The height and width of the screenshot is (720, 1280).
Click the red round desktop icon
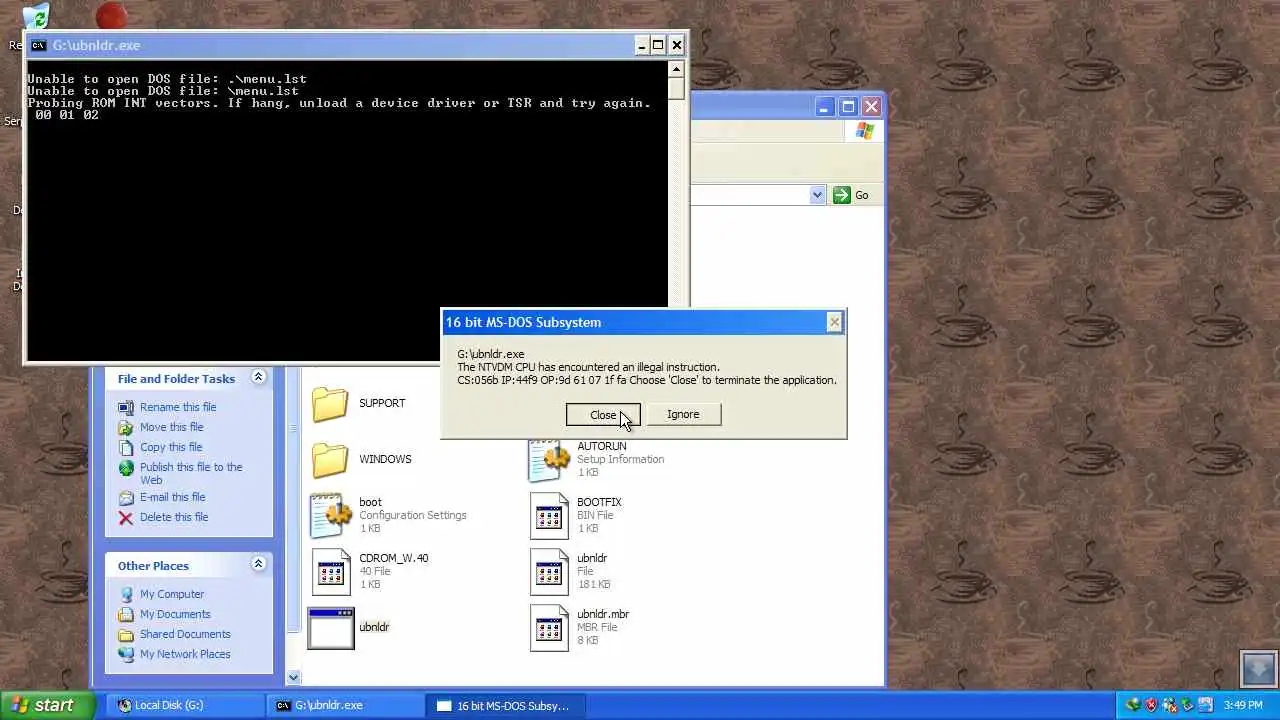(111, 15)
